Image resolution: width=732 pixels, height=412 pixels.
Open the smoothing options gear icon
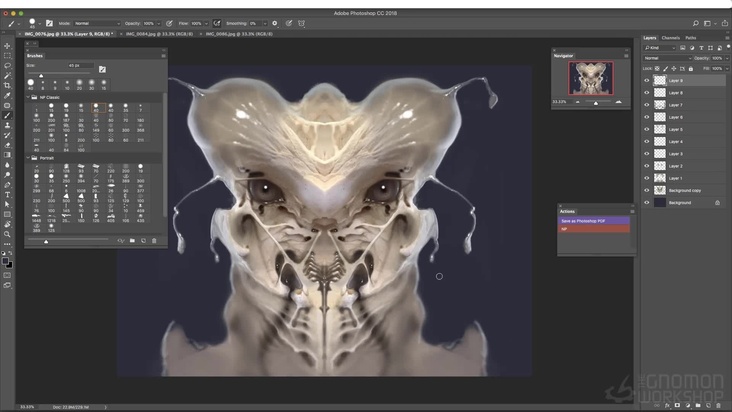point(275,22)
